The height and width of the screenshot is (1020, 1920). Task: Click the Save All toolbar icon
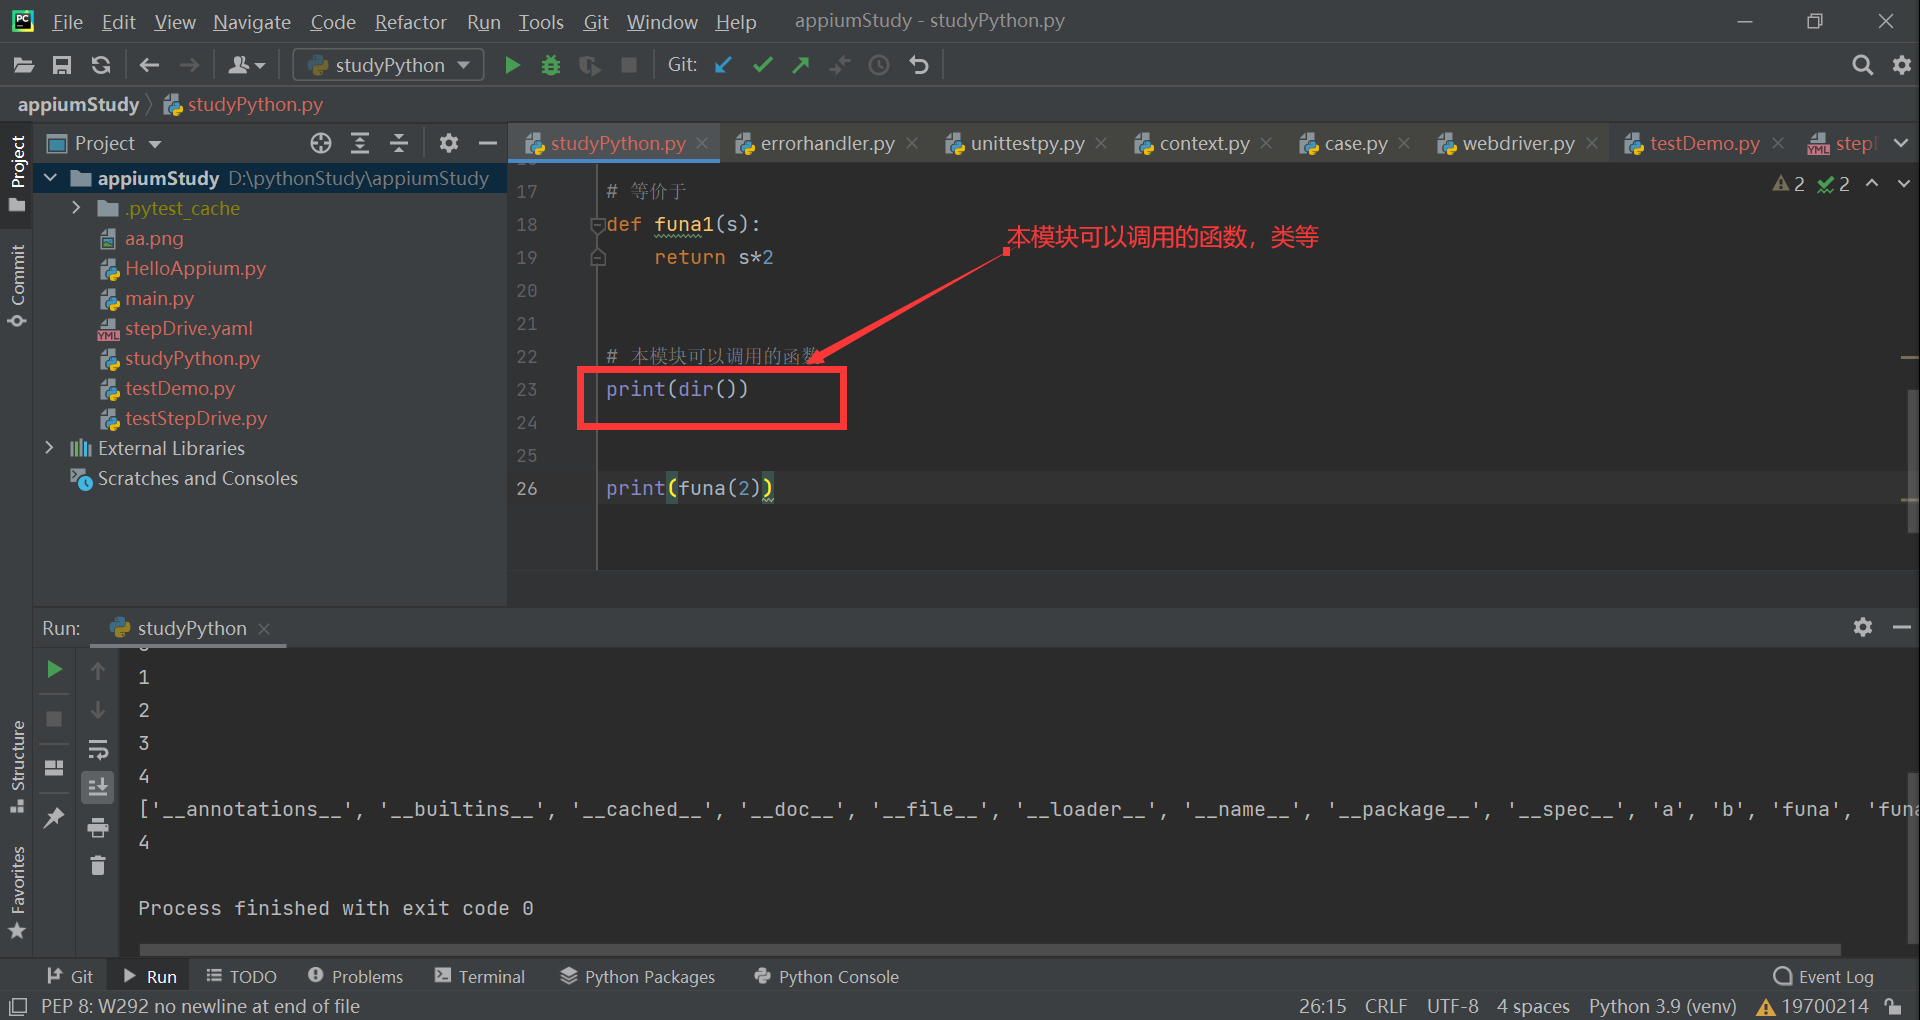62,65
